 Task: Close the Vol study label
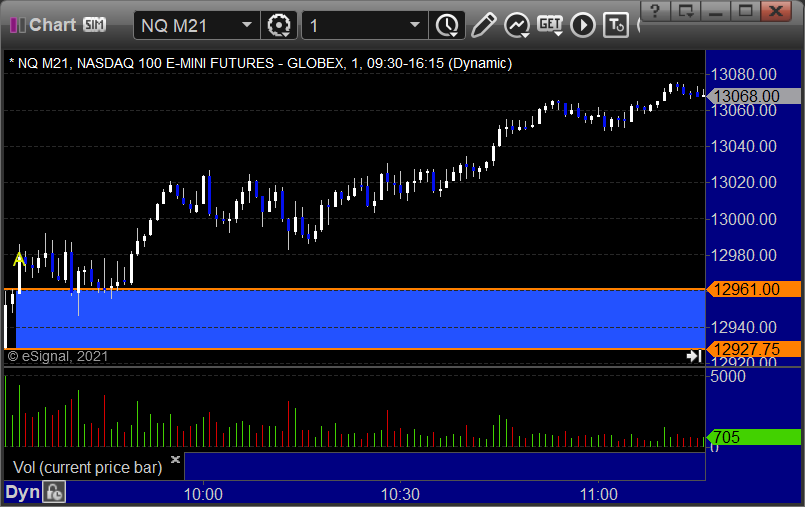175,459
